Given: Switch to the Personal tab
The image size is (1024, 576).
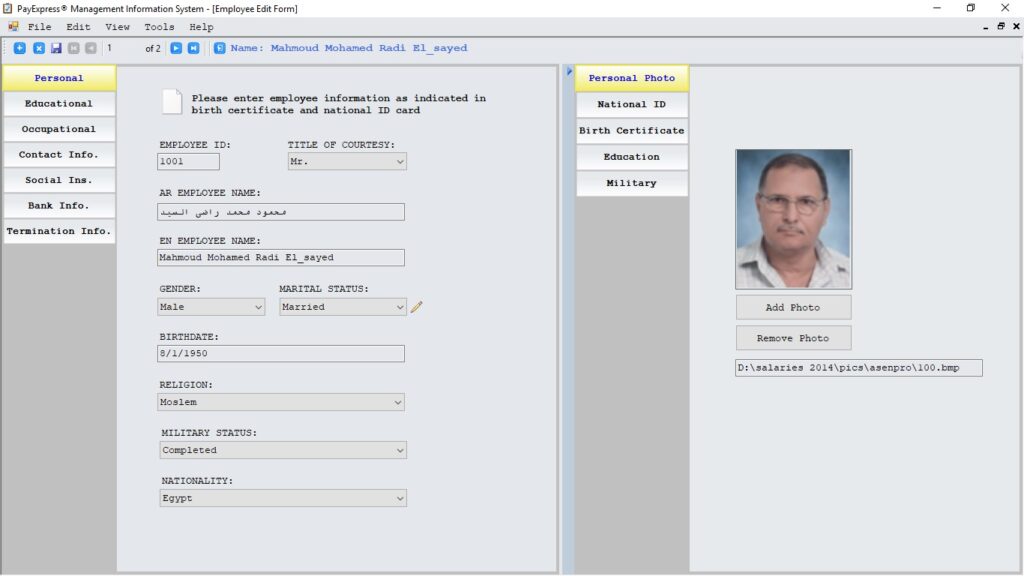Looking at the screenshot, I should click(59, 78).
